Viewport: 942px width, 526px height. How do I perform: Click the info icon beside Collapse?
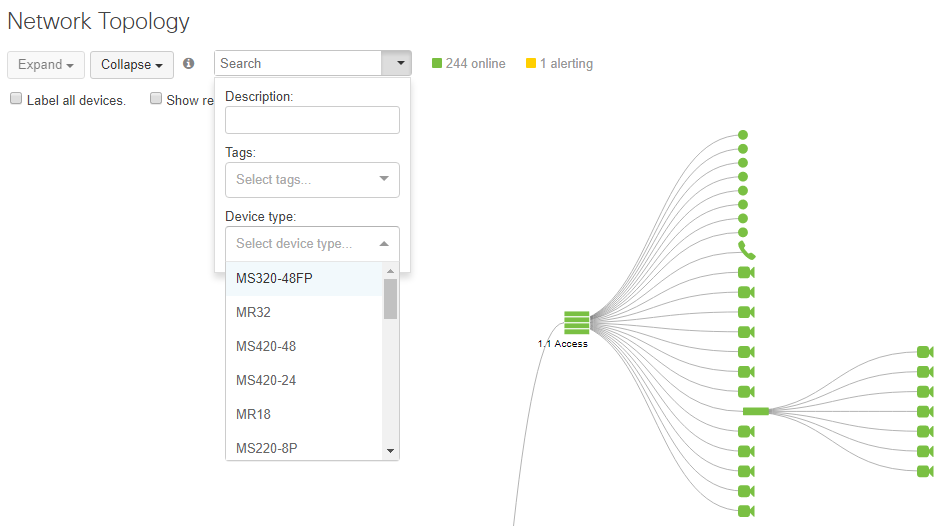(x=189, y=63)
